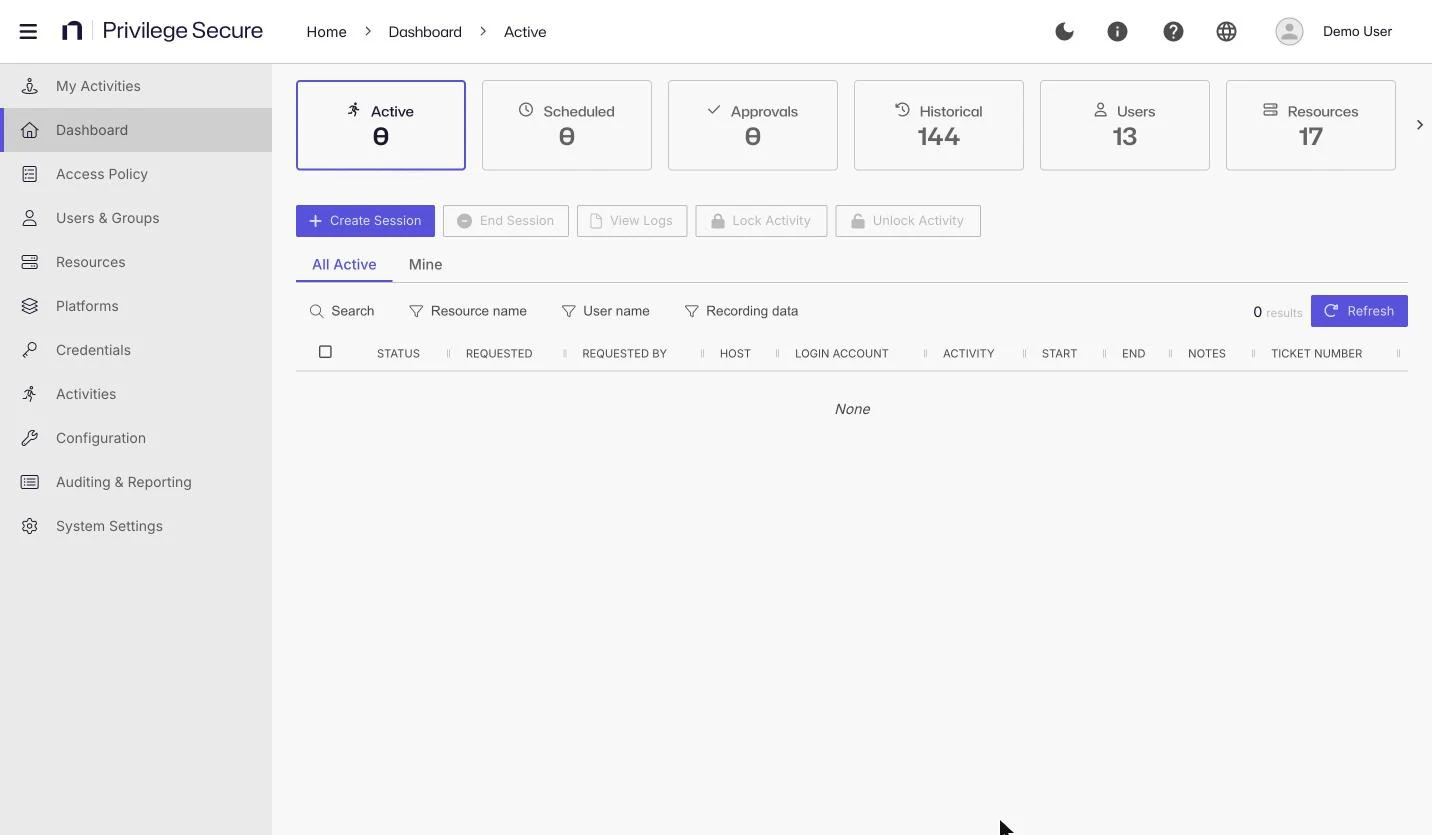
Task: Switch to dark mode moon icon
Action: (1064, 31)
